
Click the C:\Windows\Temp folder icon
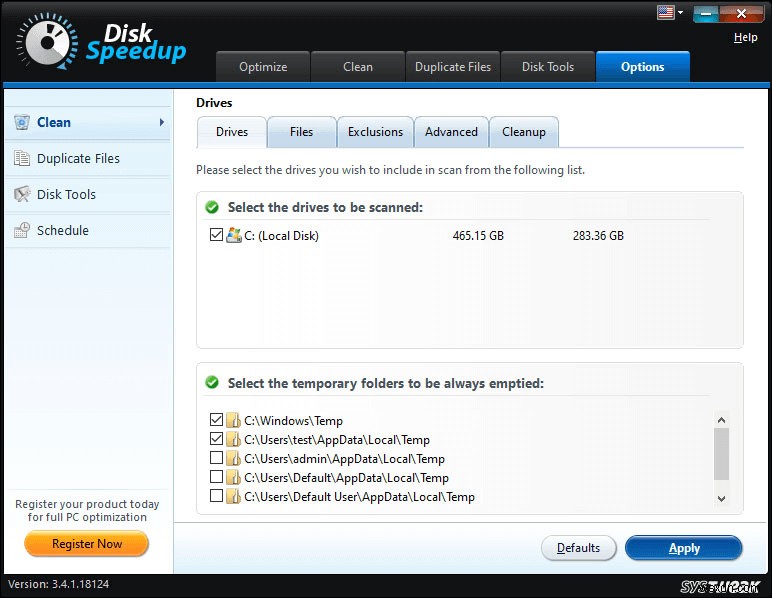coord(233,420)
